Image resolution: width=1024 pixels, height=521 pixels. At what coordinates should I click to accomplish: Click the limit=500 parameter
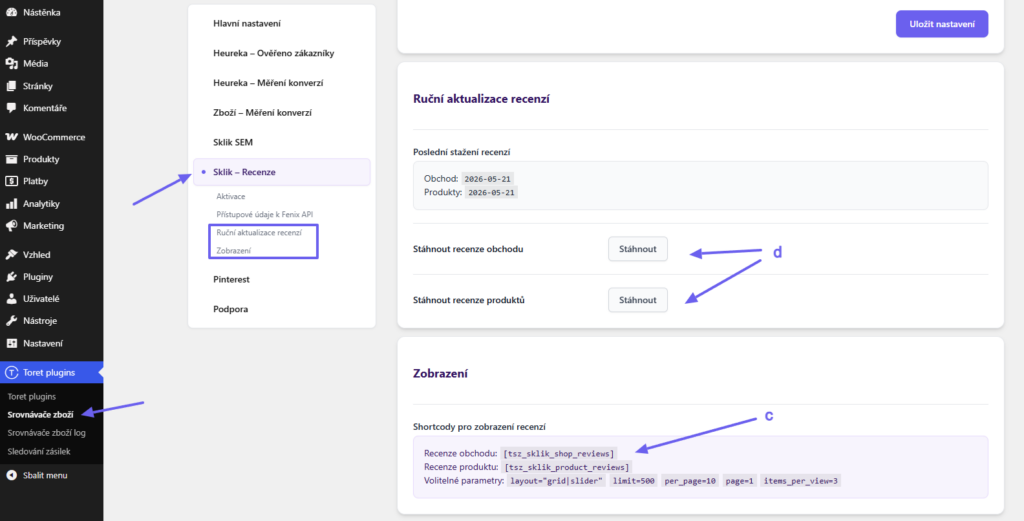pyautogui.click(x=633, y=481)
